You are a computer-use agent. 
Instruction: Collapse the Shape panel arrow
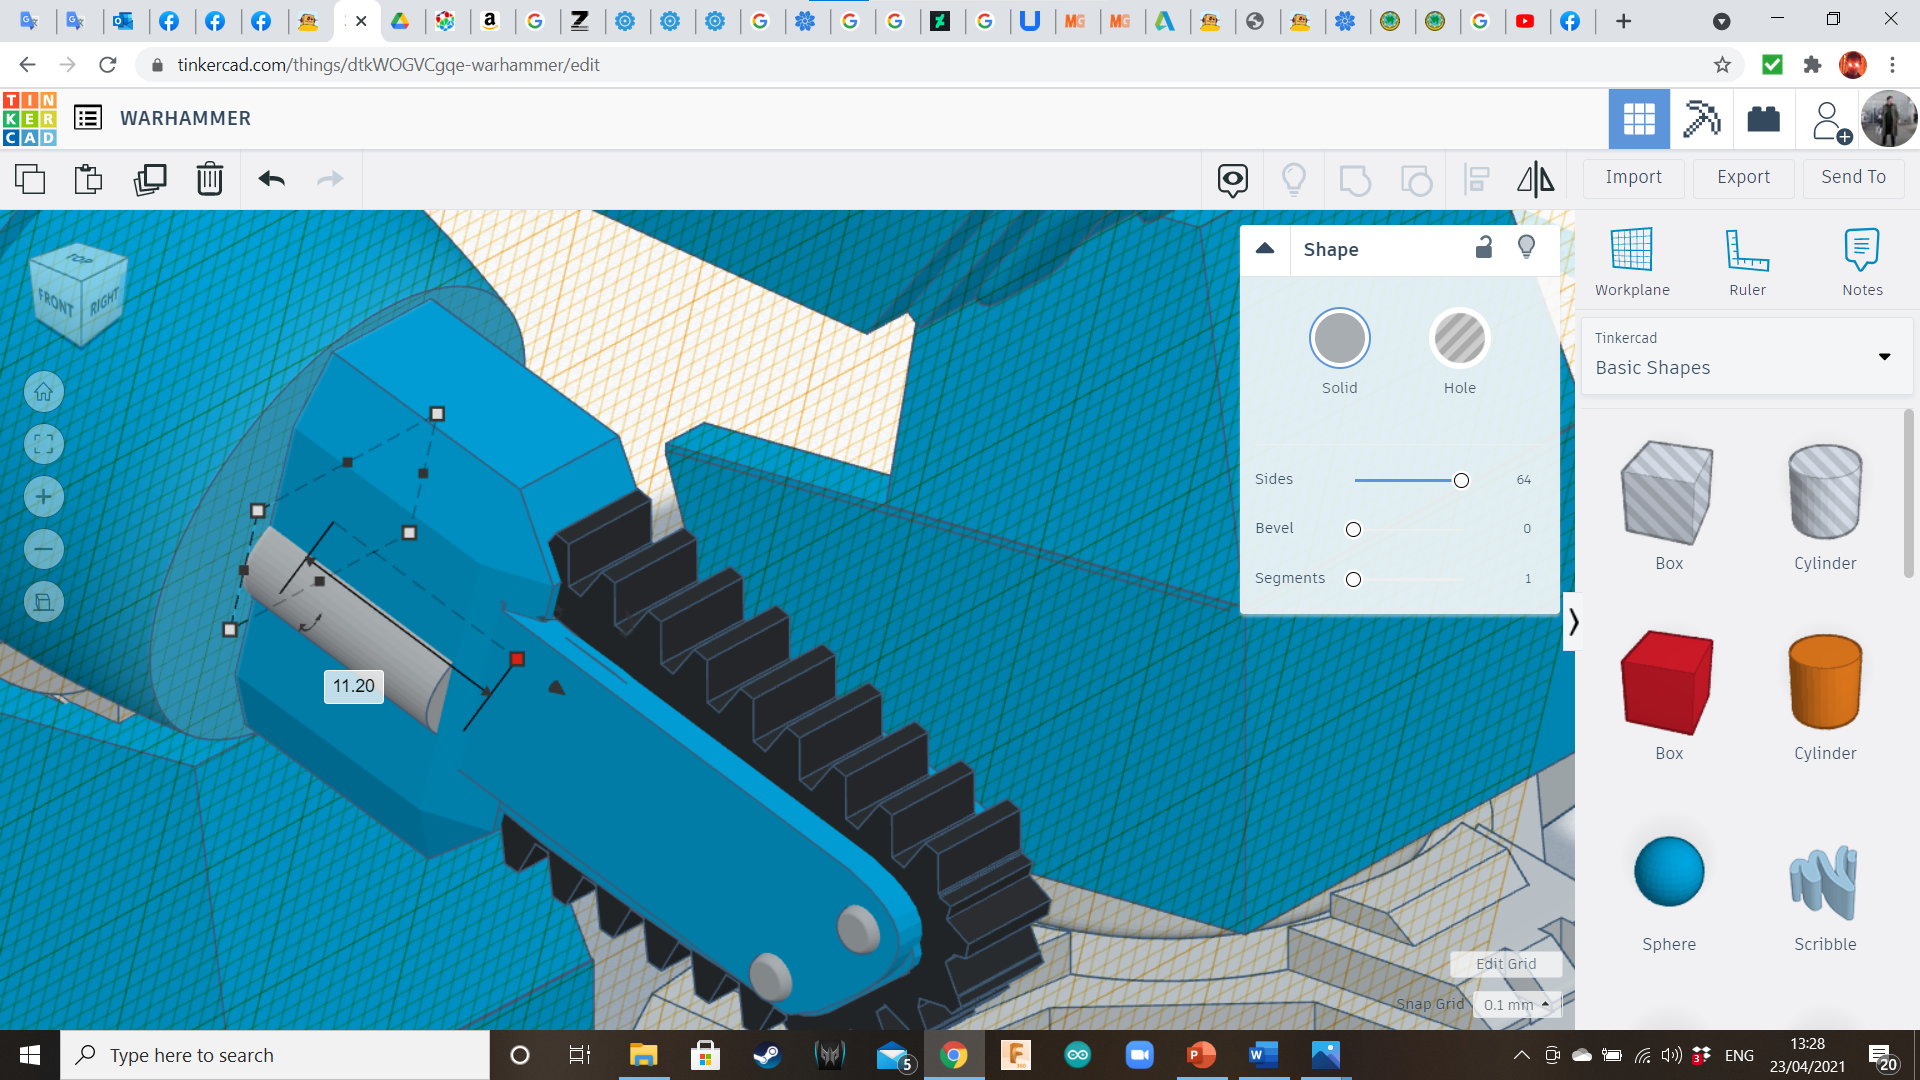[1265, 249]
